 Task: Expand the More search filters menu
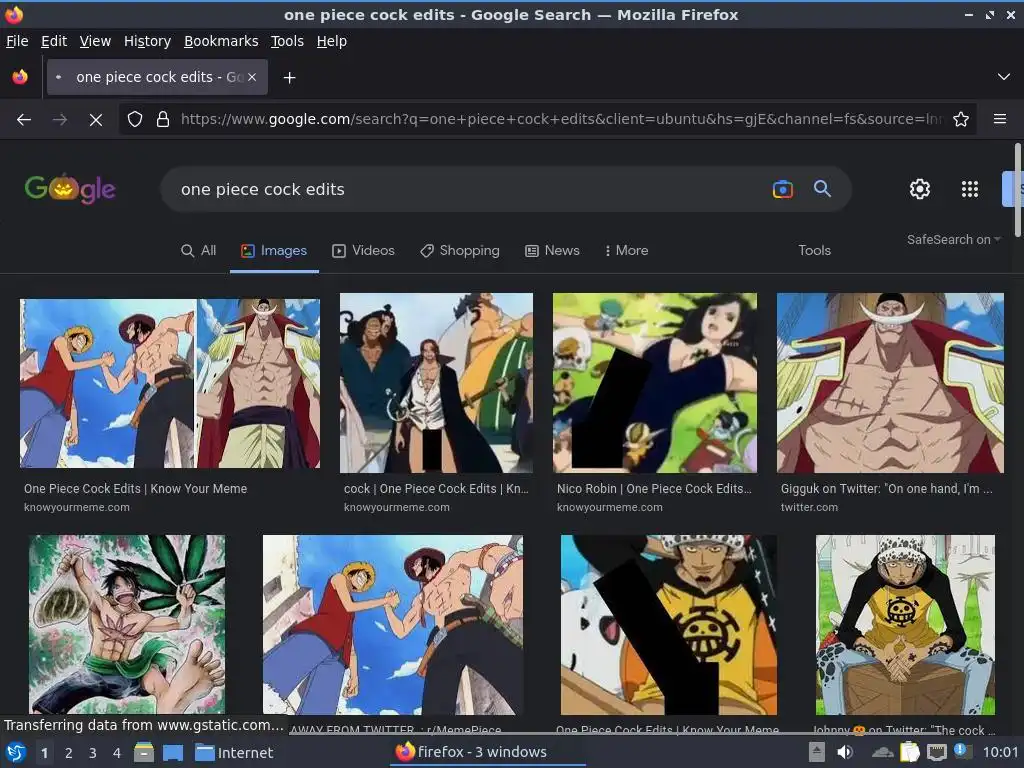(x=626, y=251)
